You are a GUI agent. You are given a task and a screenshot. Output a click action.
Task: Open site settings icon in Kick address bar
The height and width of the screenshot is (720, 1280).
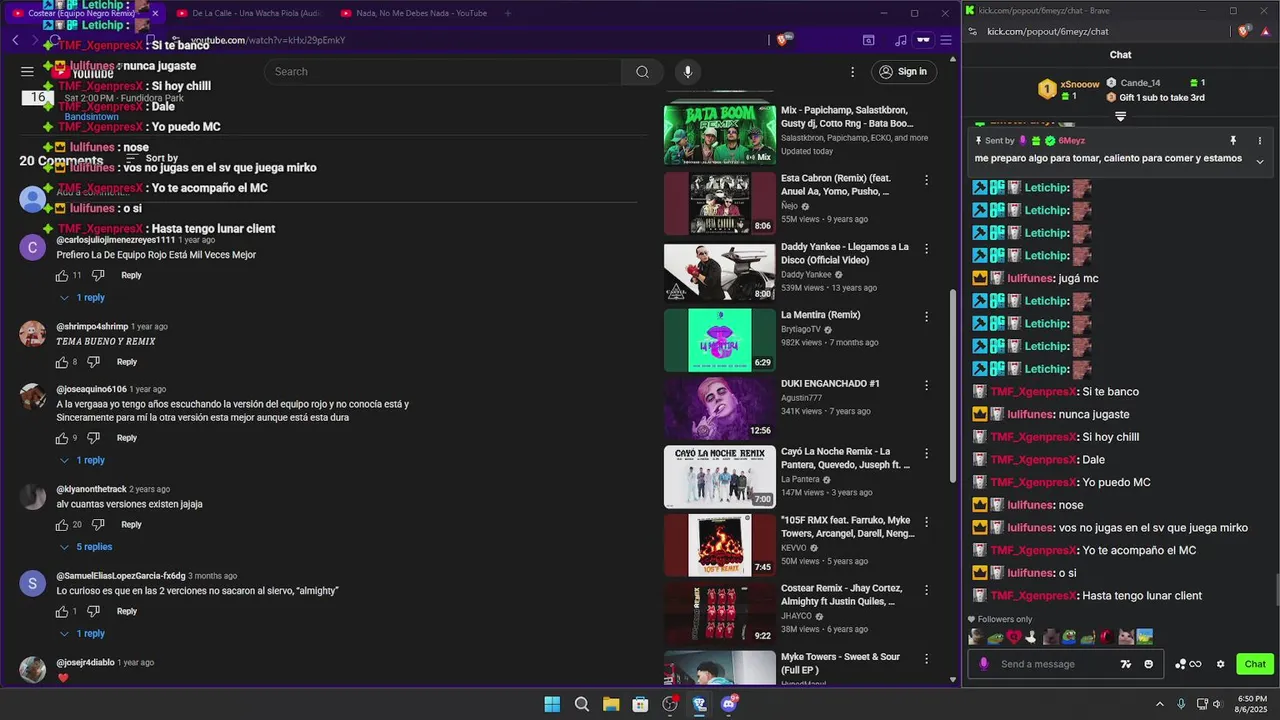click(973, 31)
